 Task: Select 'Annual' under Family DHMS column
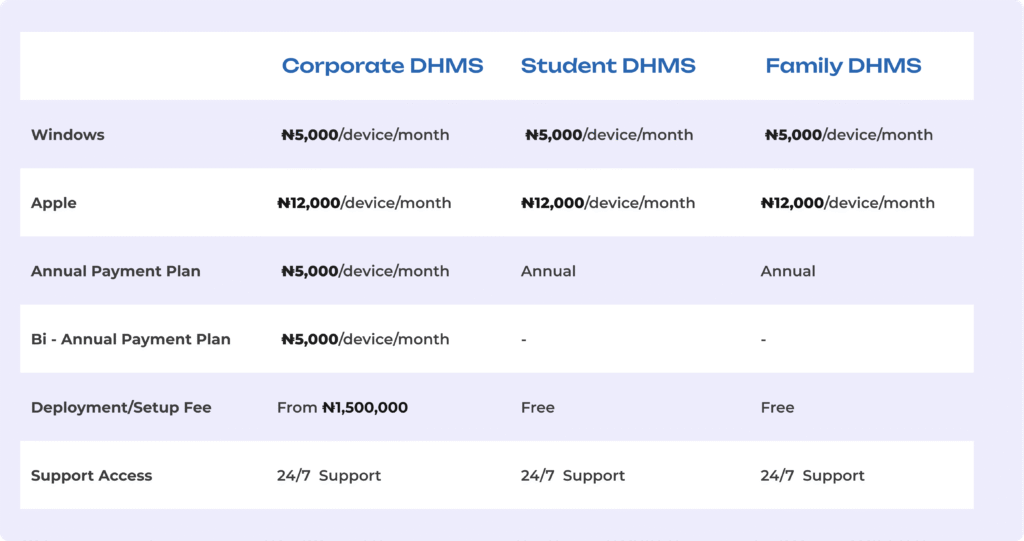(788, 271)
